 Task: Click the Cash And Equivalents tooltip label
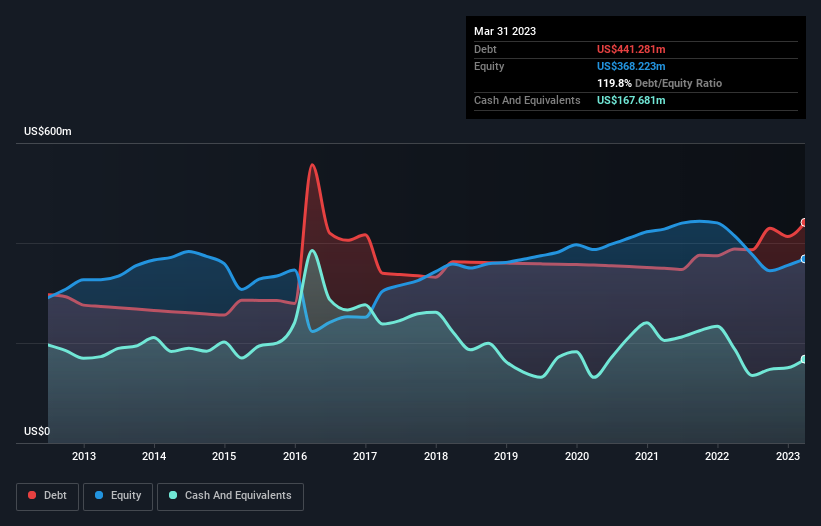[x=527, y=100]
